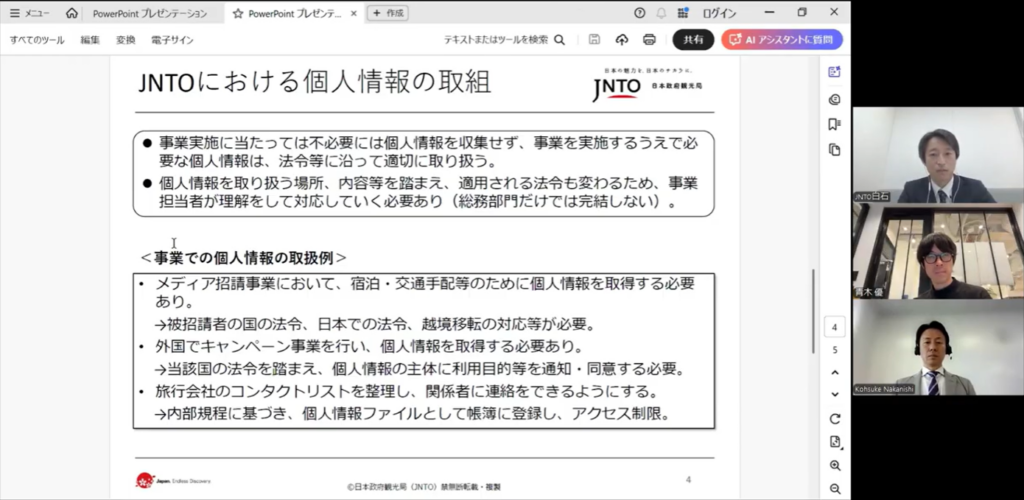Click the search field for text or tools

pos(503,40)
